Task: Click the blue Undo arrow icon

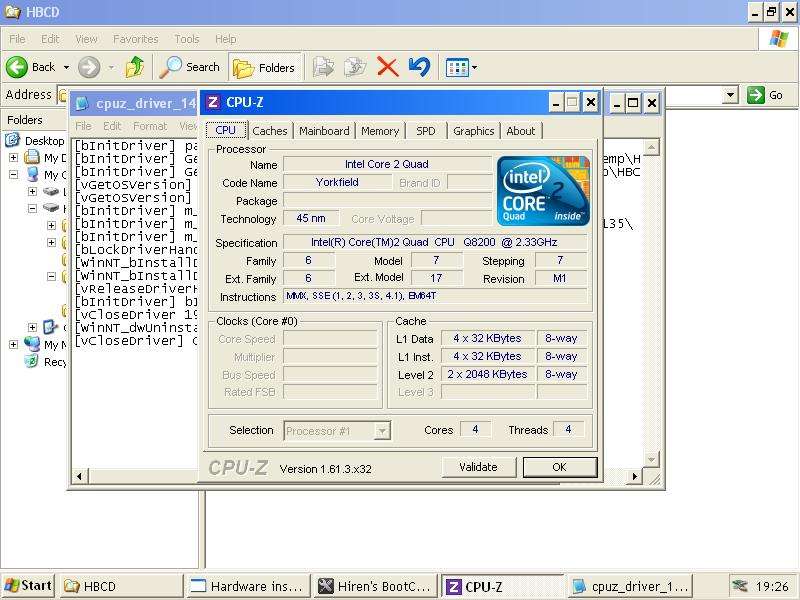Action: [x=419, y=67]
